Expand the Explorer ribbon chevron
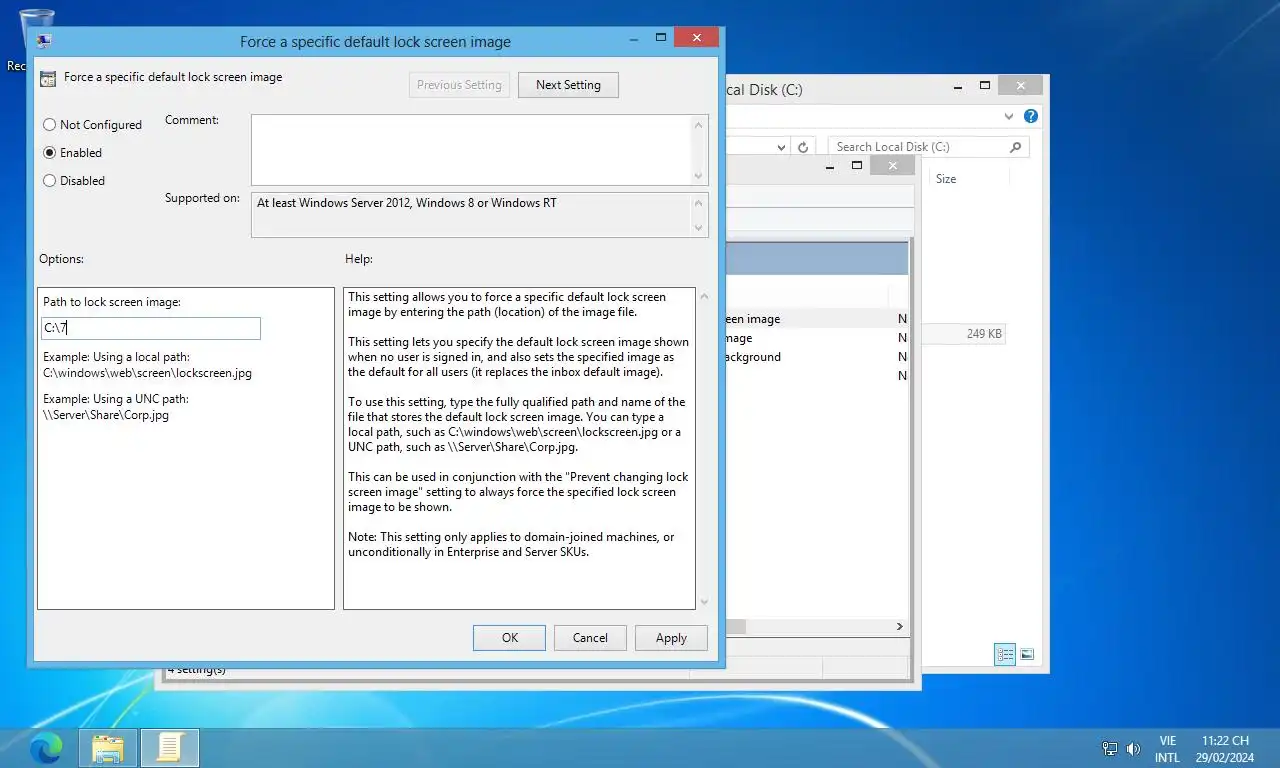1280x768 pixels. (x=1009, y=116)
